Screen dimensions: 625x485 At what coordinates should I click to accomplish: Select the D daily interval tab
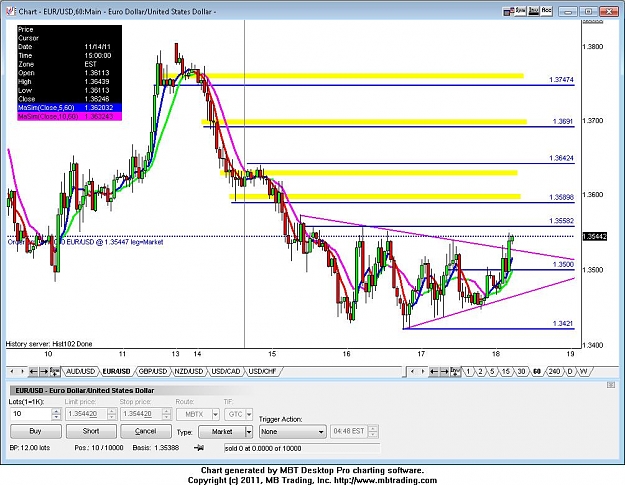(x=570, y=371)
